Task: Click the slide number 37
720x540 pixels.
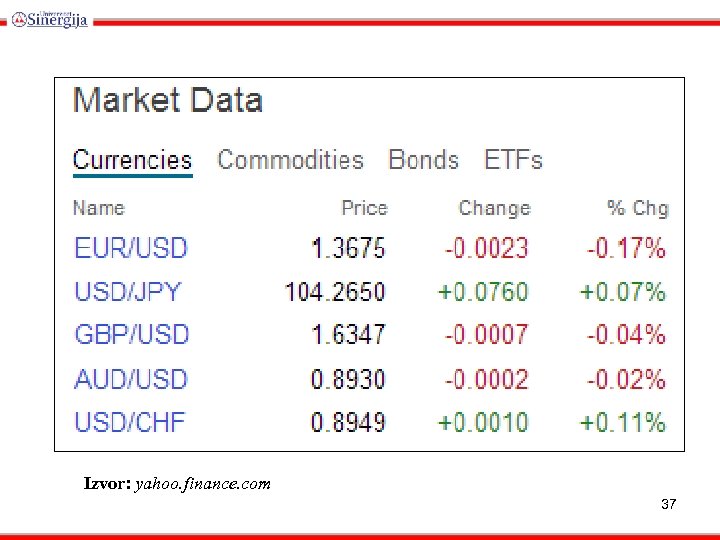Action: 668,505
